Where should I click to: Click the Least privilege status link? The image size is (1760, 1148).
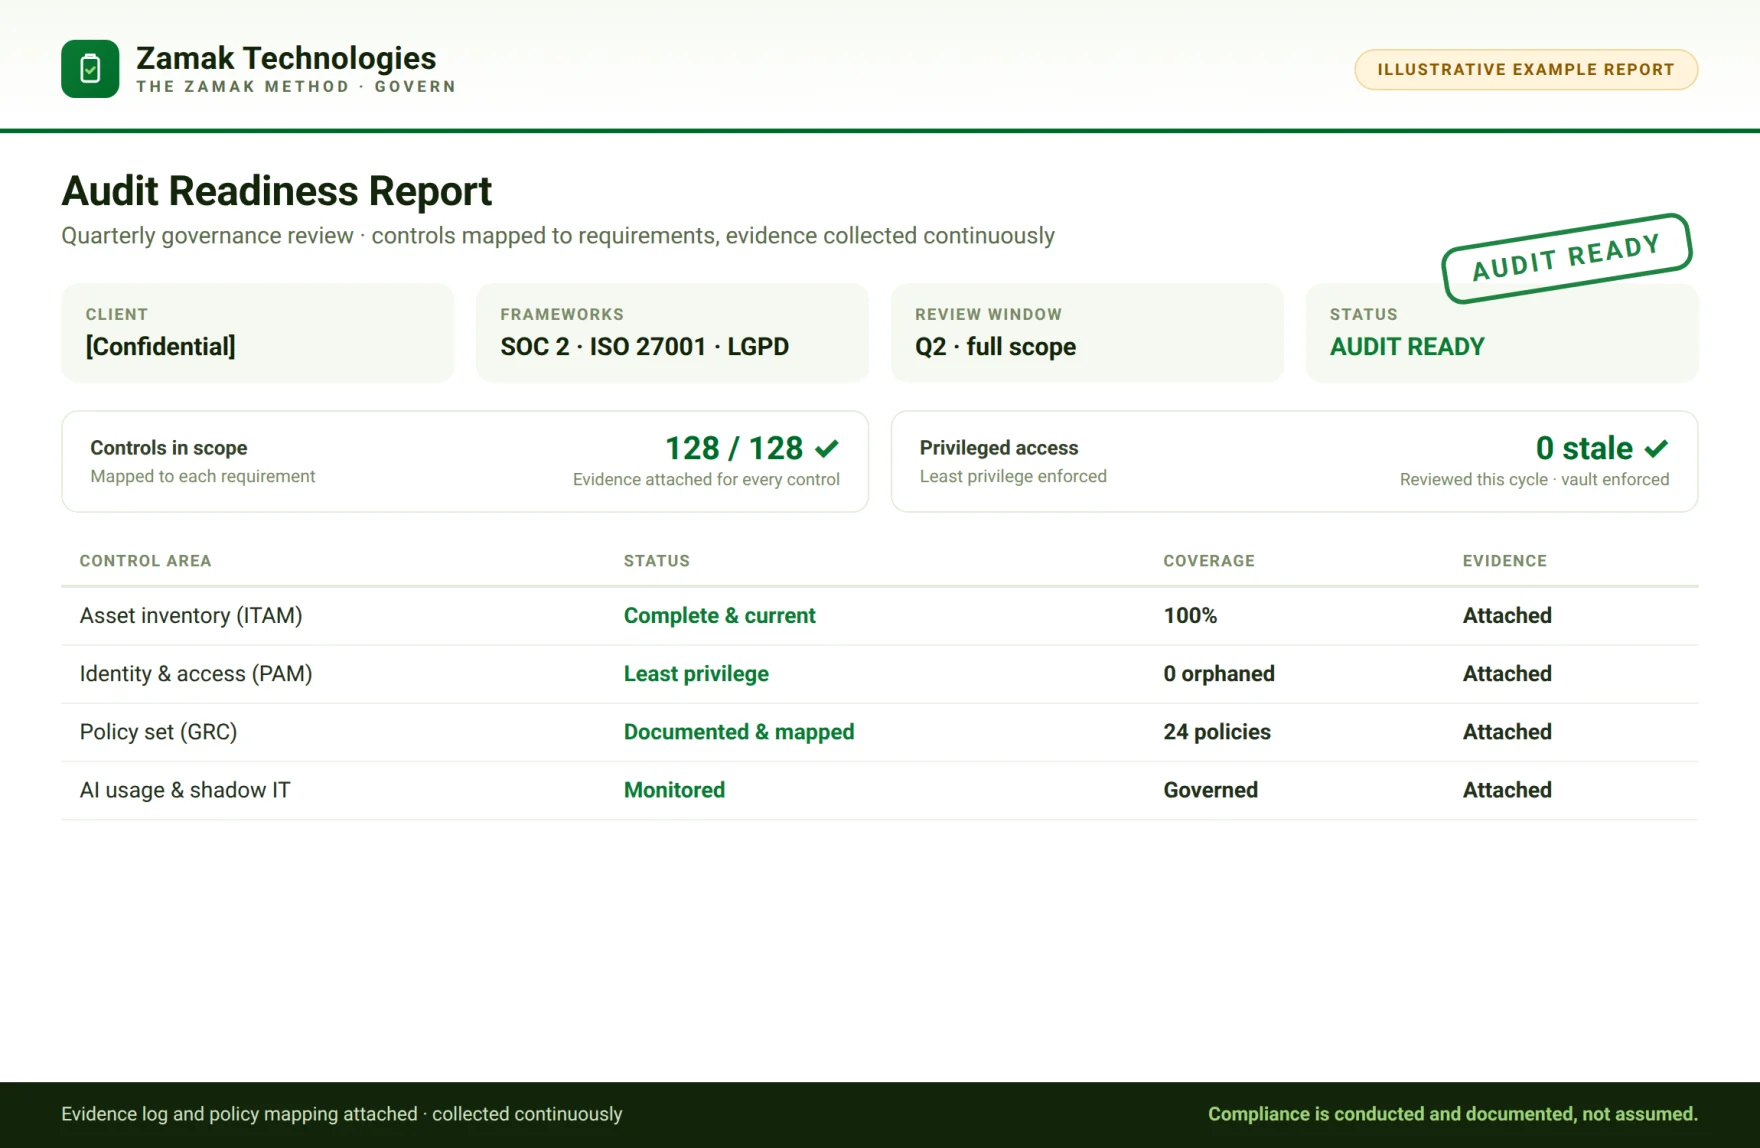tap(696, 674)
